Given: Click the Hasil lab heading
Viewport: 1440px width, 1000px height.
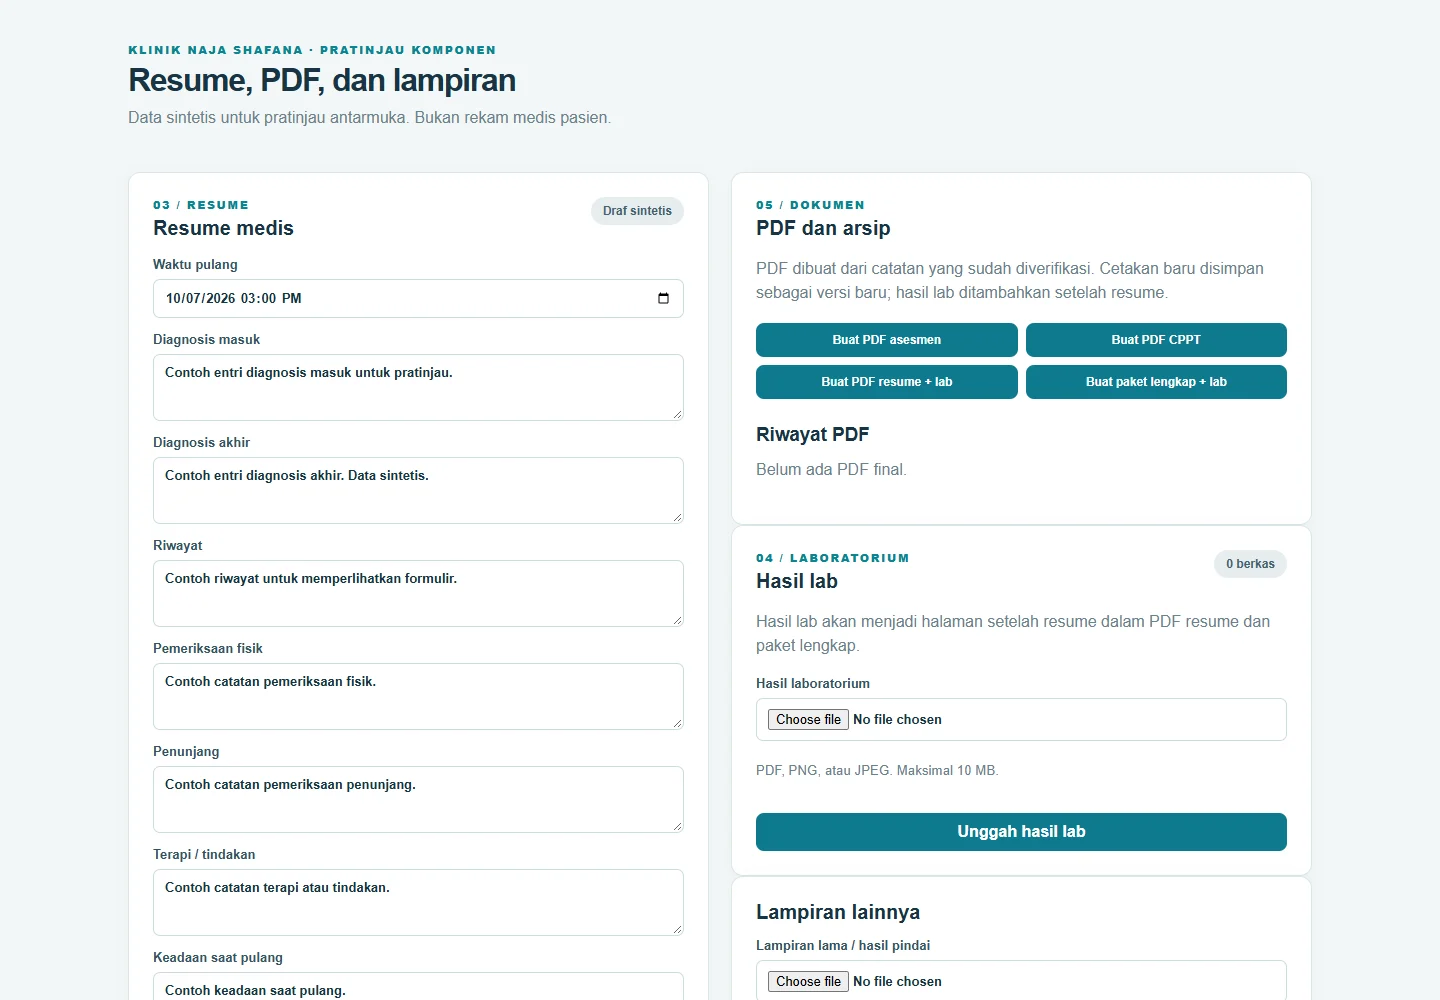Looking at the screenshot, I should [x=797, y=581].
